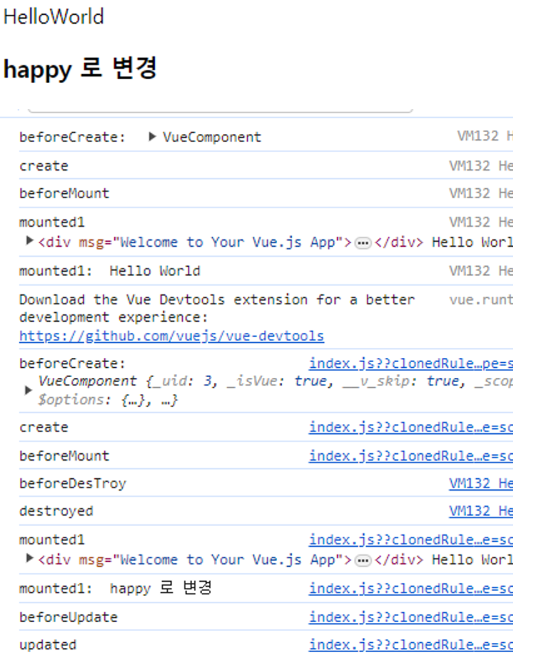Focus the console filter input at top
Image resolution: width=540 pixels, height=665 pixels.
(221, 109)
